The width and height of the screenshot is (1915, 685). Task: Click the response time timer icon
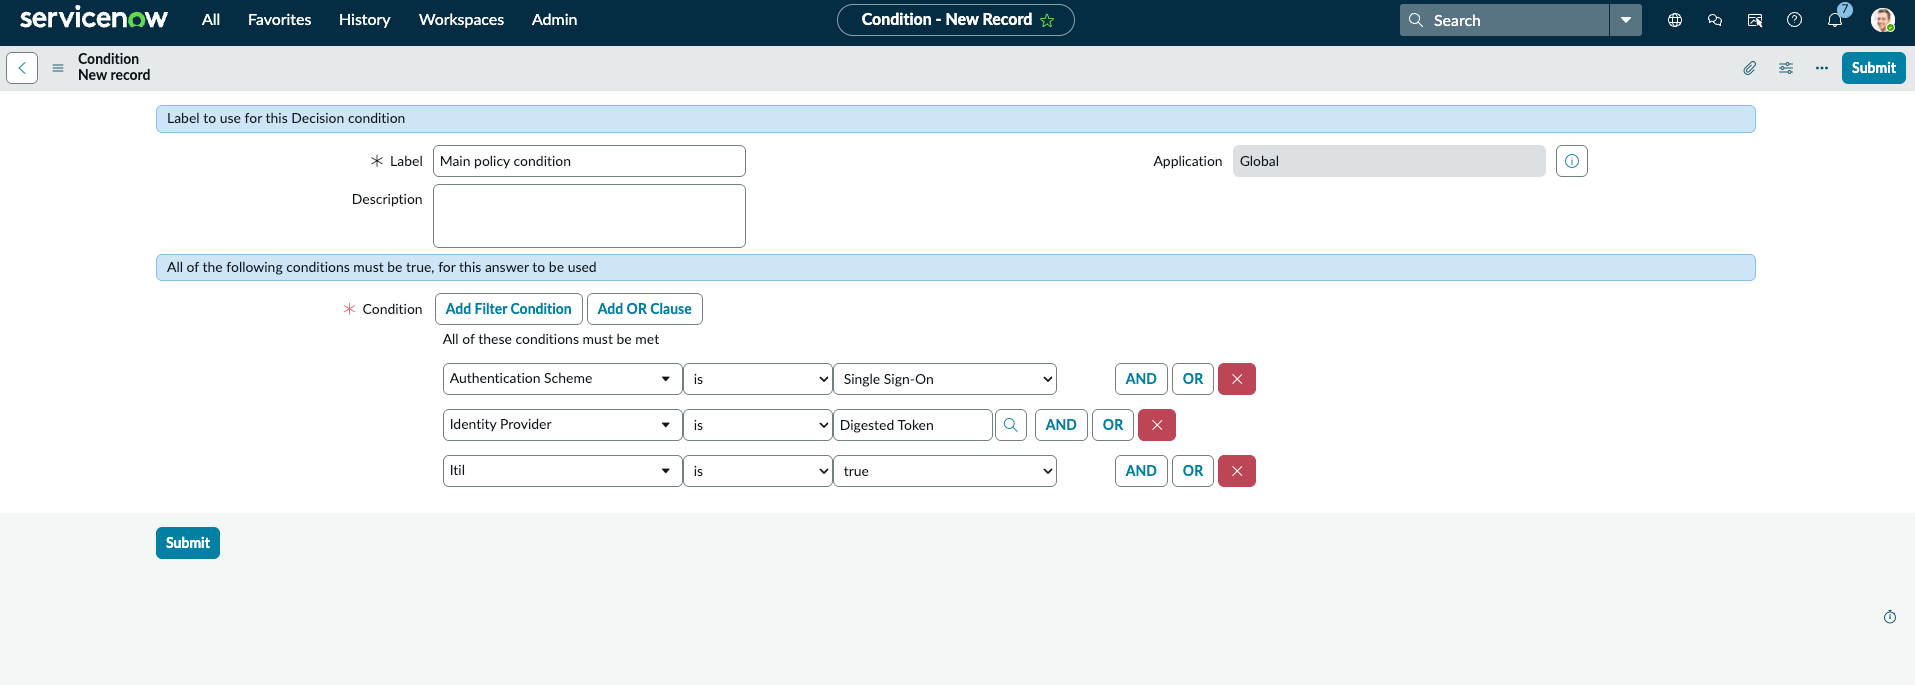pyautogui.click(x=1890, y=617)
